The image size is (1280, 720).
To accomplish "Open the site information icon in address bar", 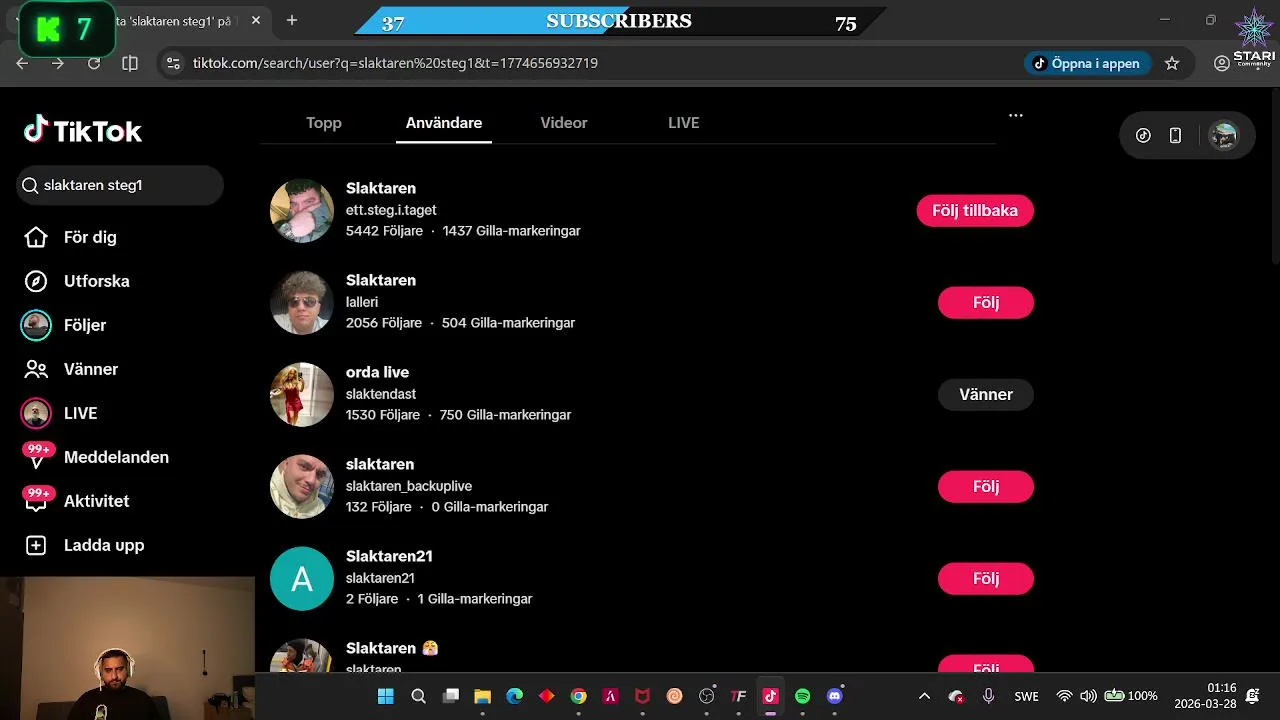I will pyautogui.click(x=173, y=63).
